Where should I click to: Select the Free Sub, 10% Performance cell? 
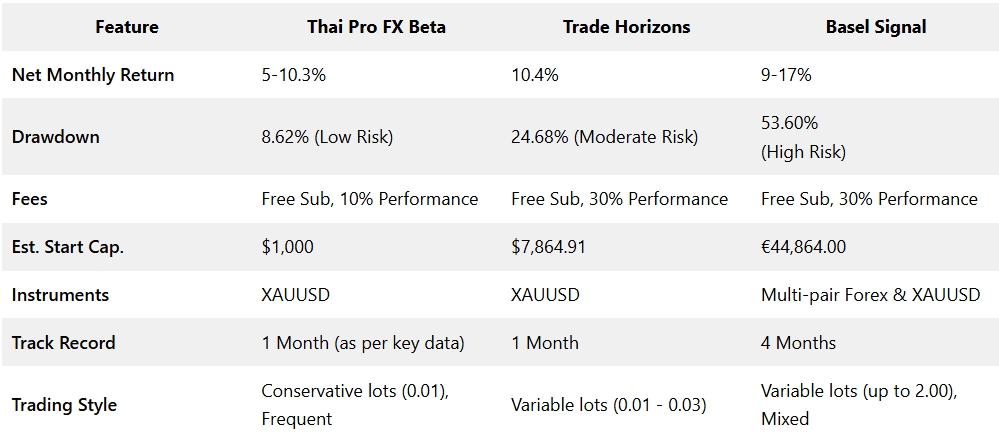[x=369, y=199]
